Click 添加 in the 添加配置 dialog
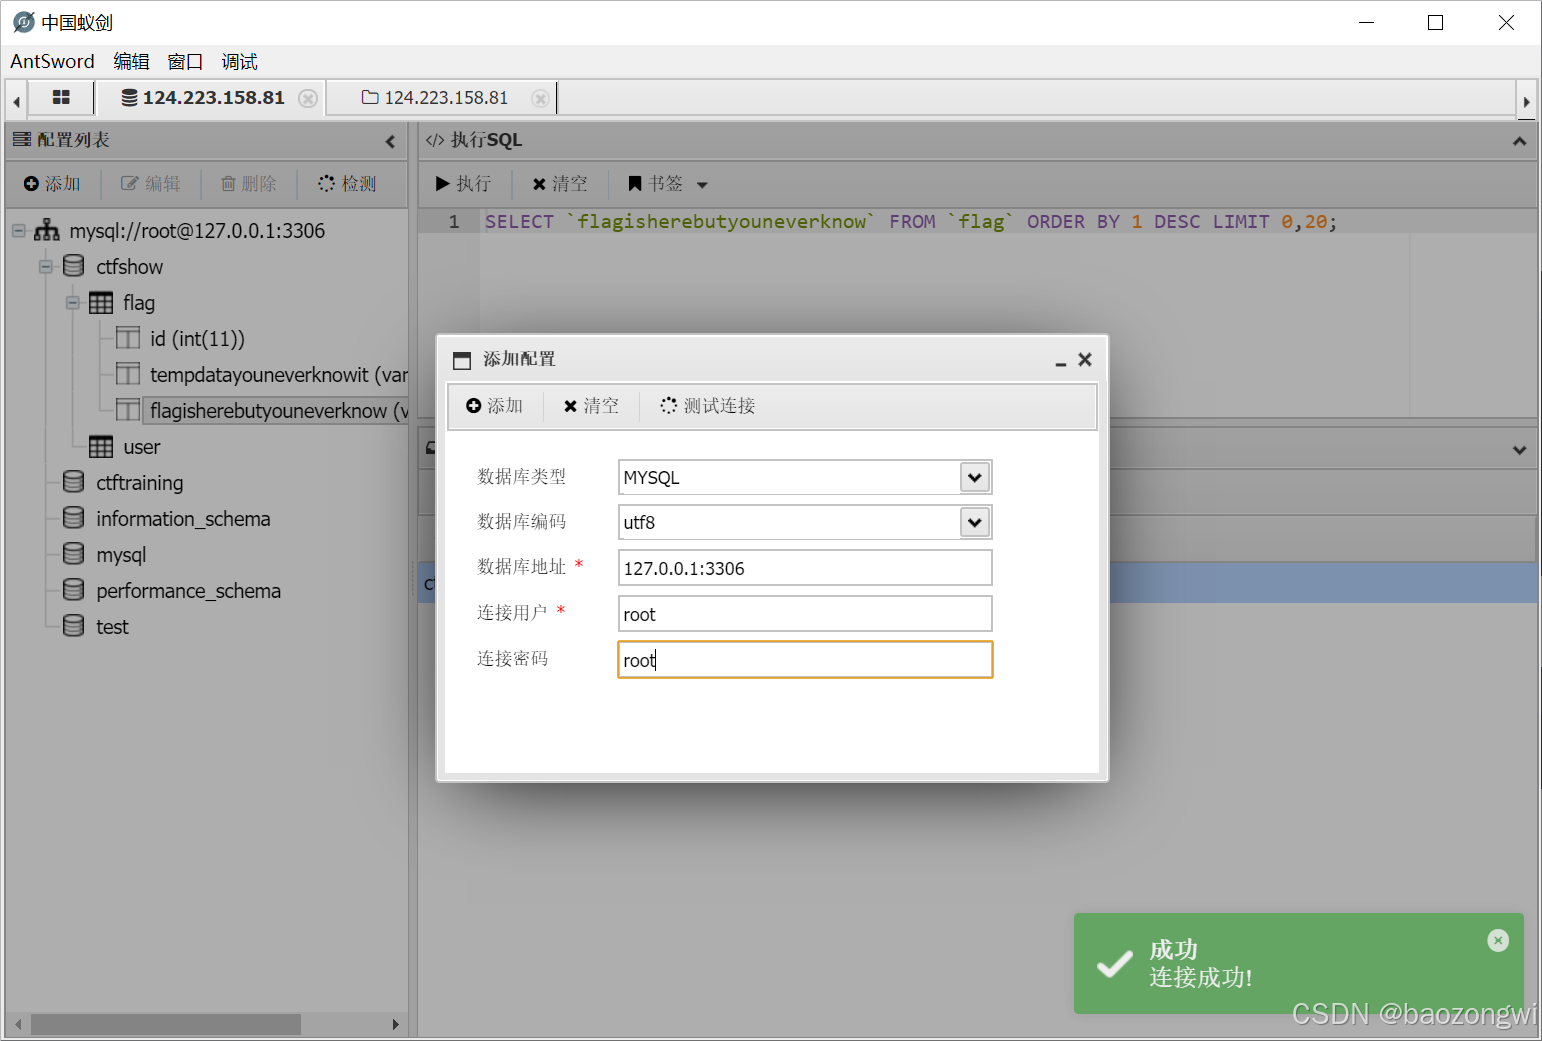The width and height of the screenshot is (1542, 1041). (495, 406)
